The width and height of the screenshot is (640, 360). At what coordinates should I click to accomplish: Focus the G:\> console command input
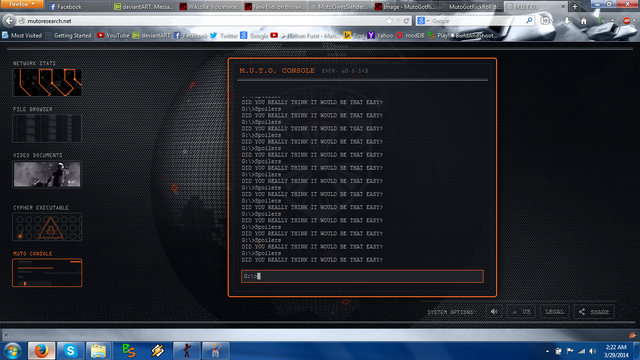362,276
